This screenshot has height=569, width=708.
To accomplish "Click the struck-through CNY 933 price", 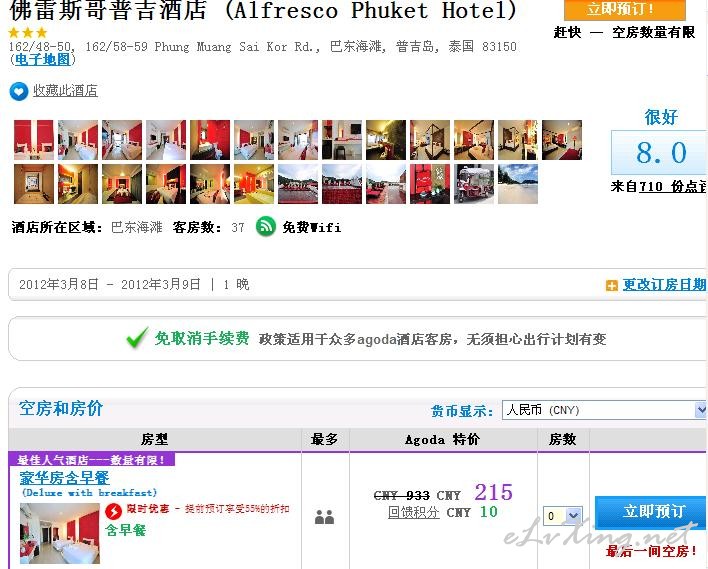I will 402,495.
